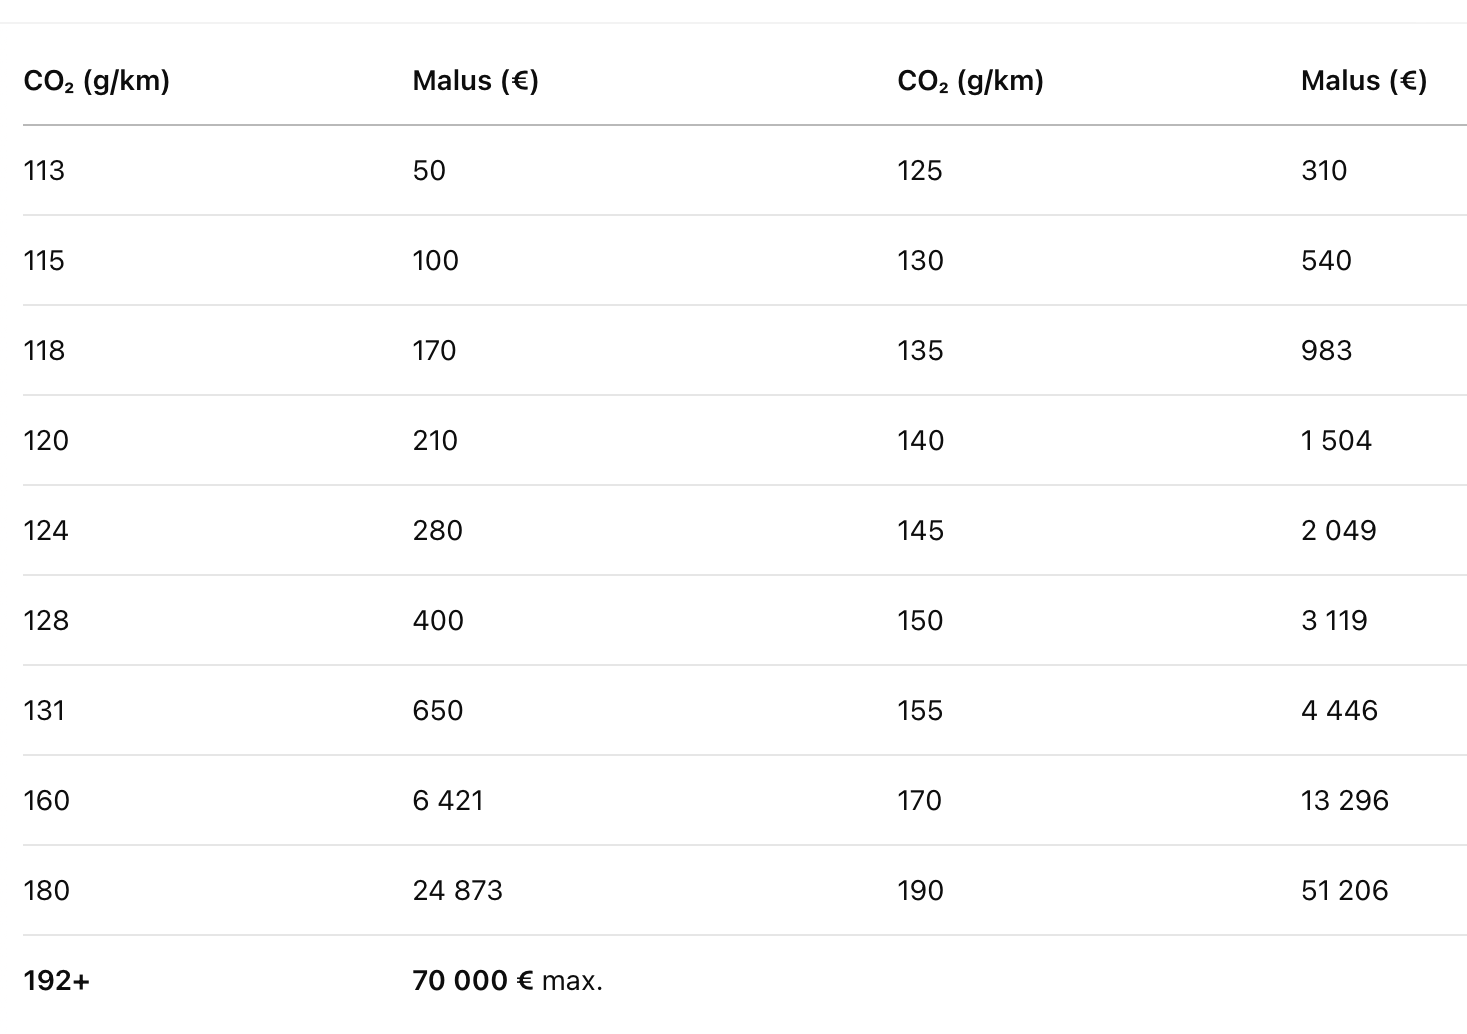Click the first CO₂ (g/km) column header
Viewport: 1467px width, 1034px height.
pyautogui.click(x=96, y=81)
